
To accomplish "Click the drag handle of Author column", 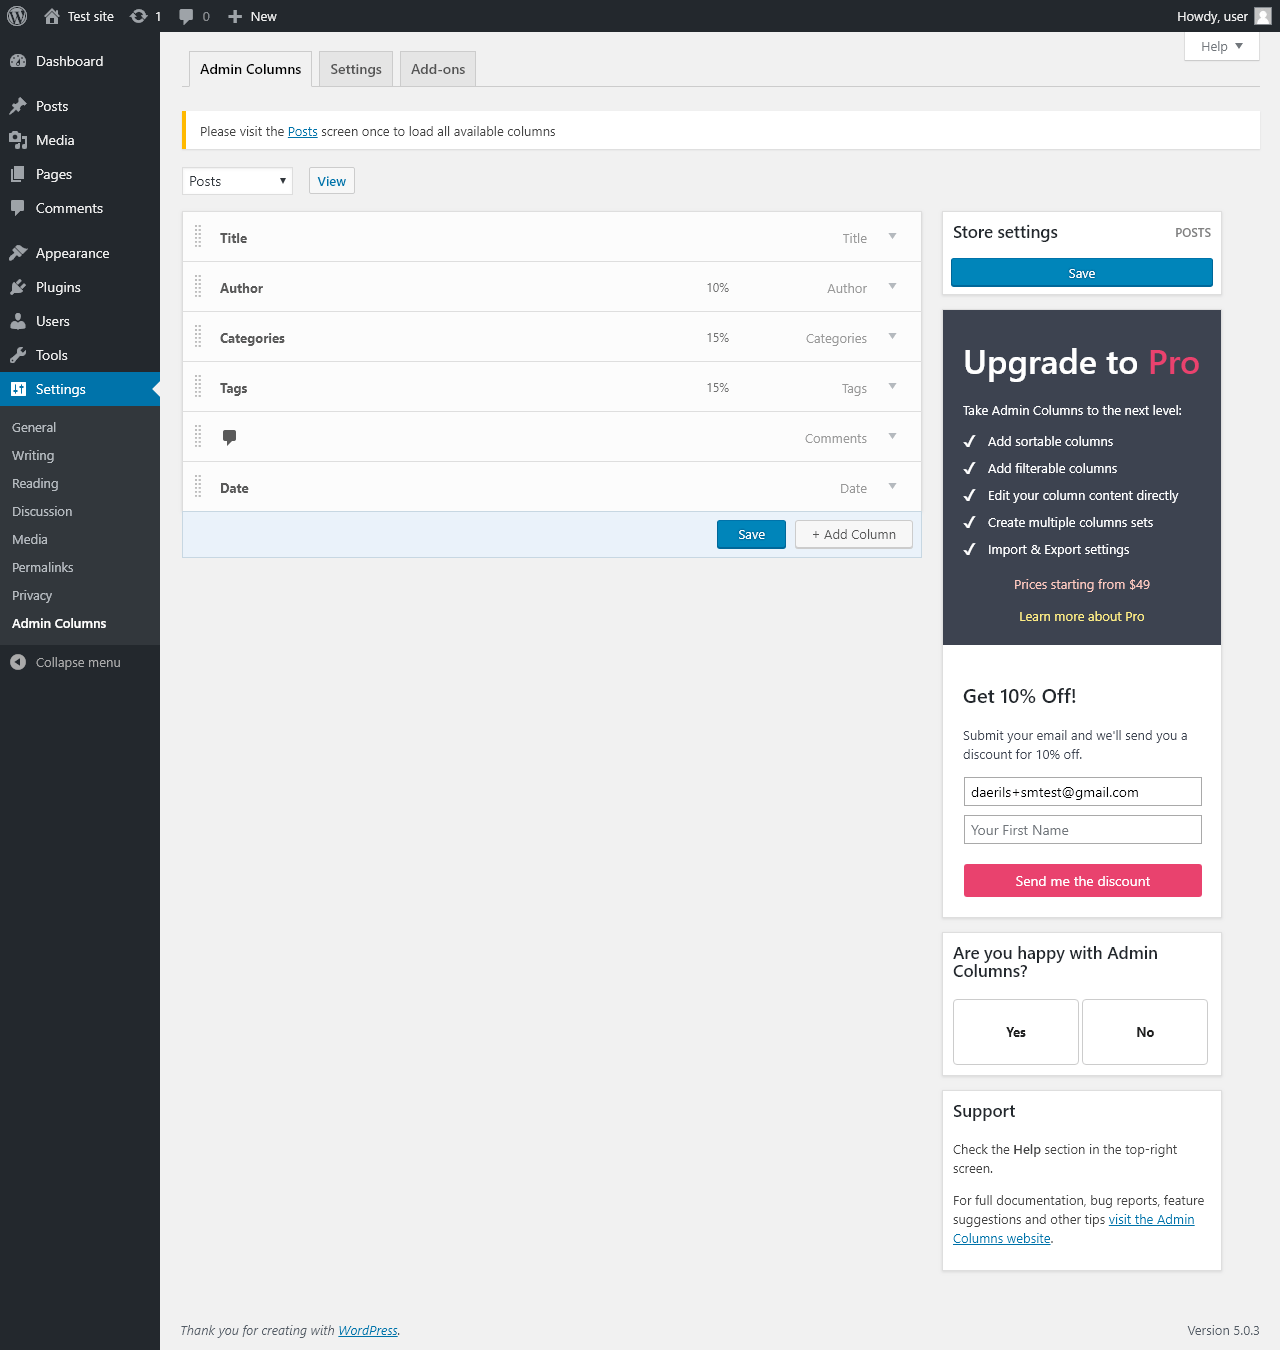I will [x=198, y=287].
